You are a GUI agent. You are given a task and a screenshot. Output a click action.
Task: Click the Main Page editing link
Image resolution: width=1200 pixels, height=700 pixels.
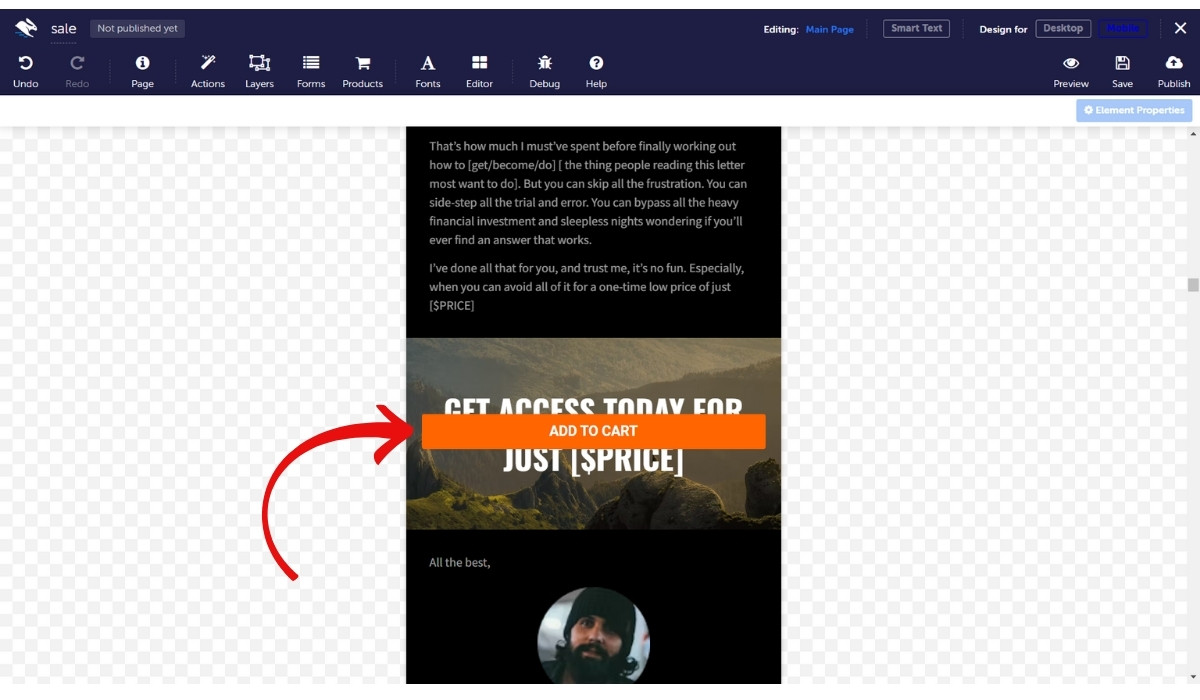[x=830, y=30]
